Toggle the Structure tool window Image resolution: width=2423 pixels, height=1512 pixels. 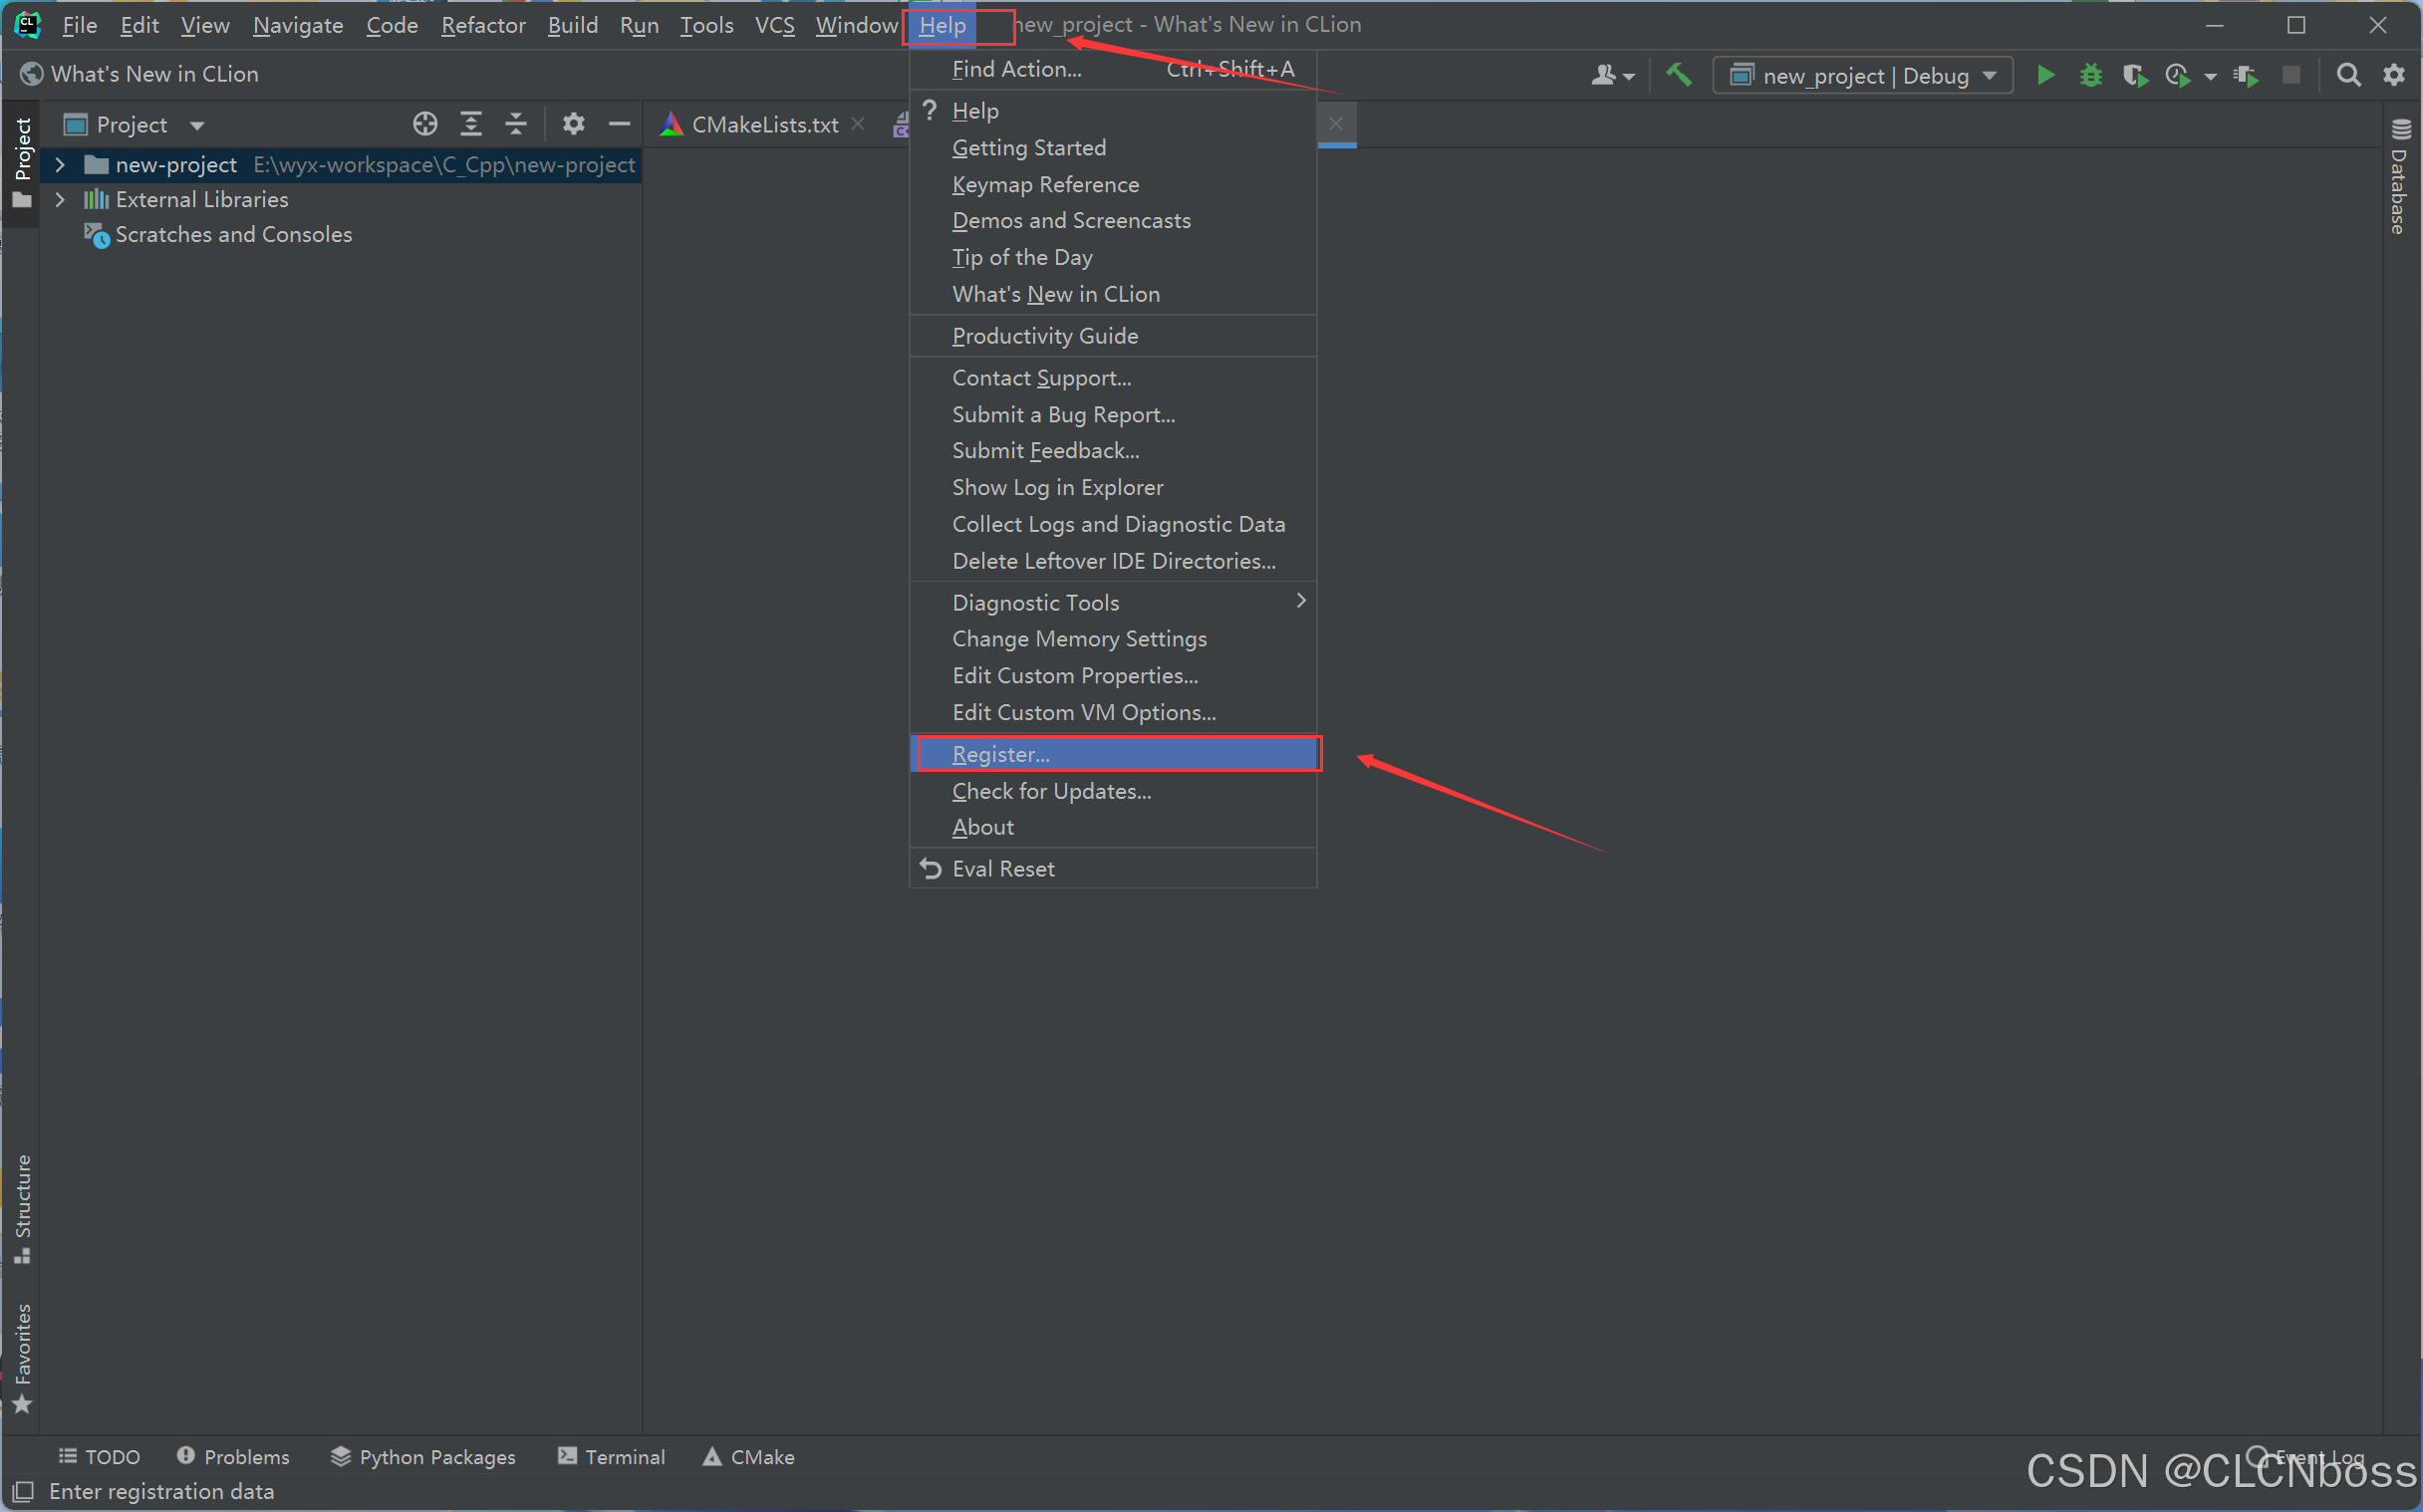(x=22, y=1207)
